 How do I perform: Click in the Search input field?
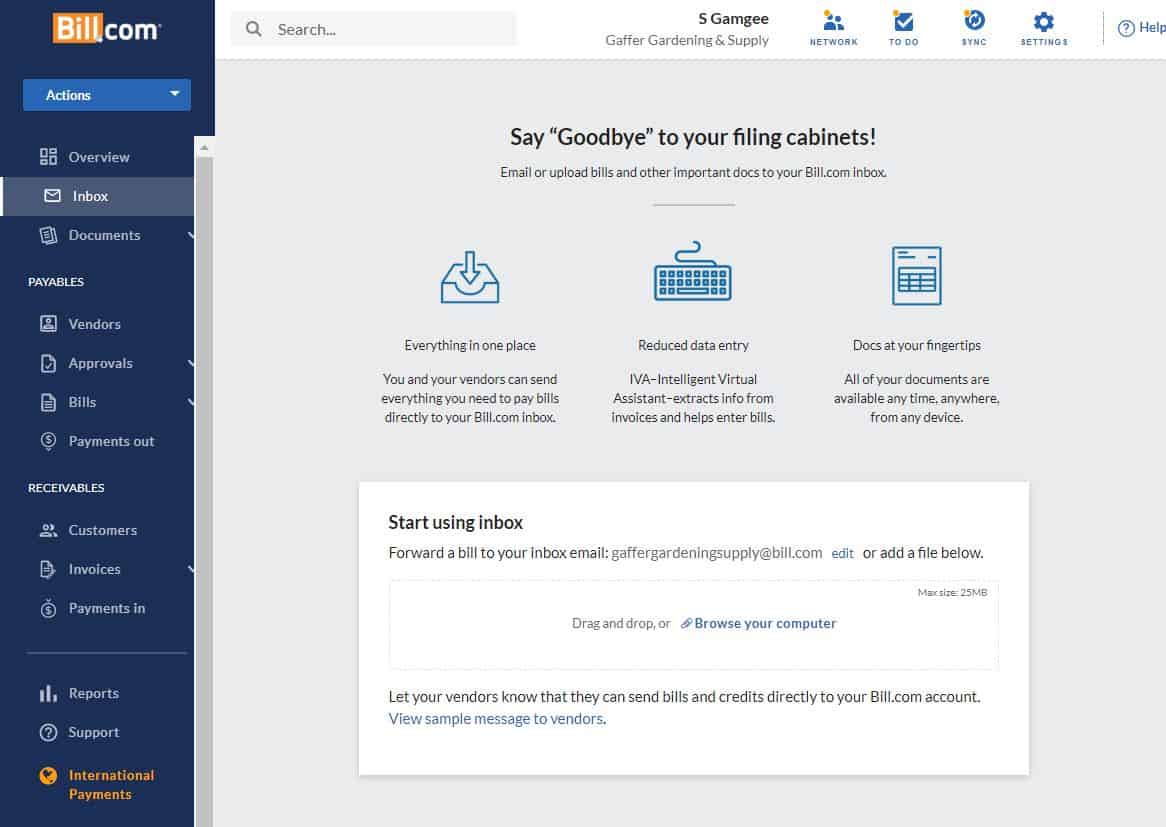pos(373,29)
